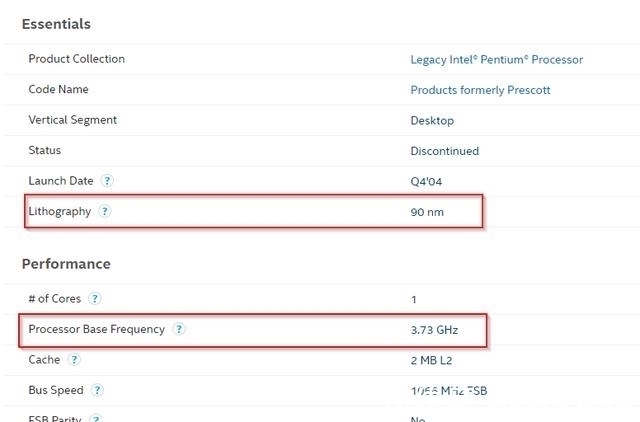
Task: Click the Product Collection row label
Action: click(76, 59)
